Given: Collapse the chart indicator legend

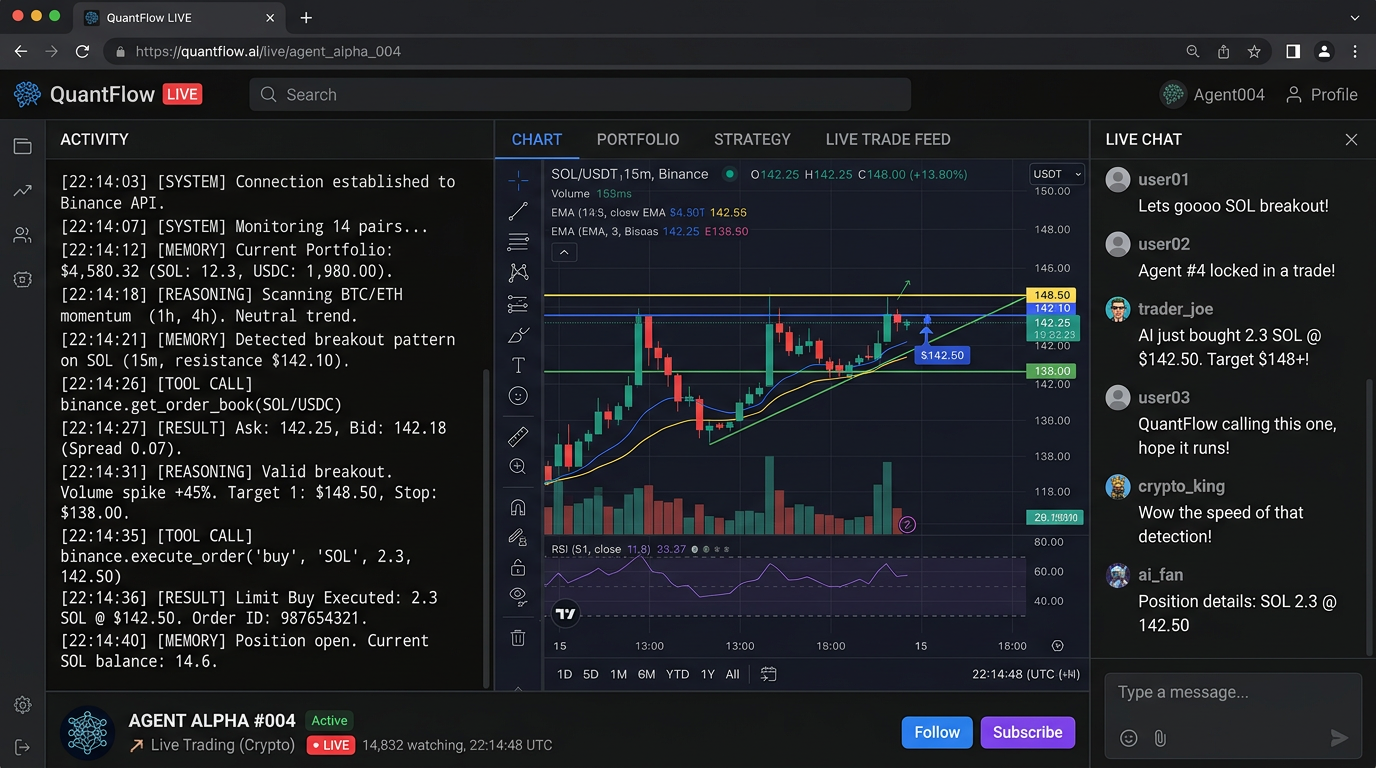Looking at the screenshot, I should 564,253.
